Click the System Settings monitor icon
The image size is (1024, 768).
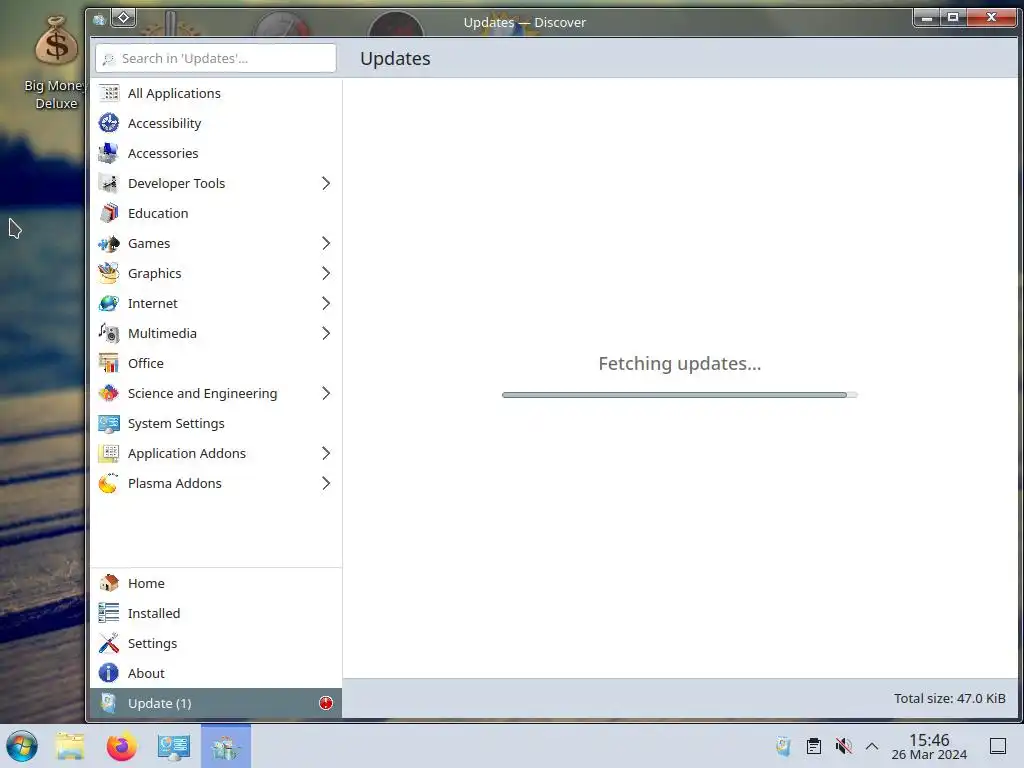109,424
